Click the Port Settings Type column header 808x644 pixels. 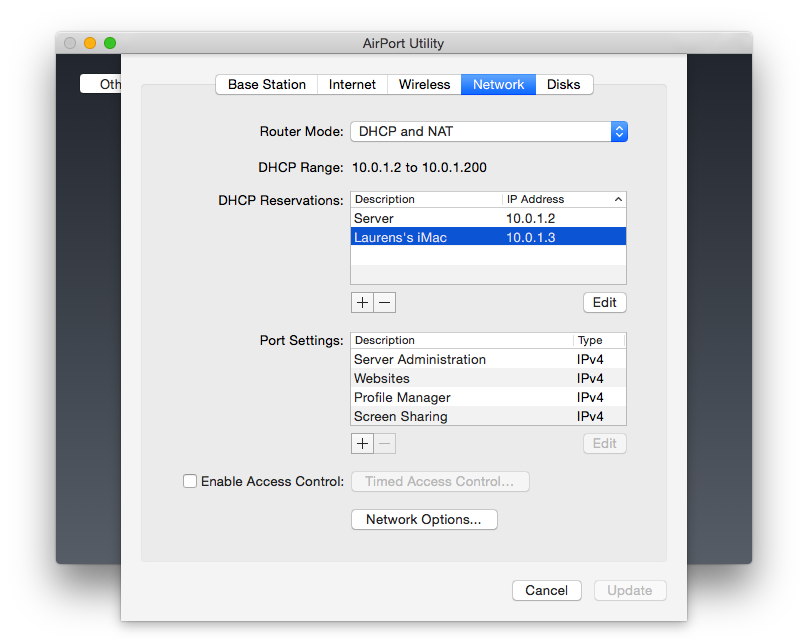[599, 340]
